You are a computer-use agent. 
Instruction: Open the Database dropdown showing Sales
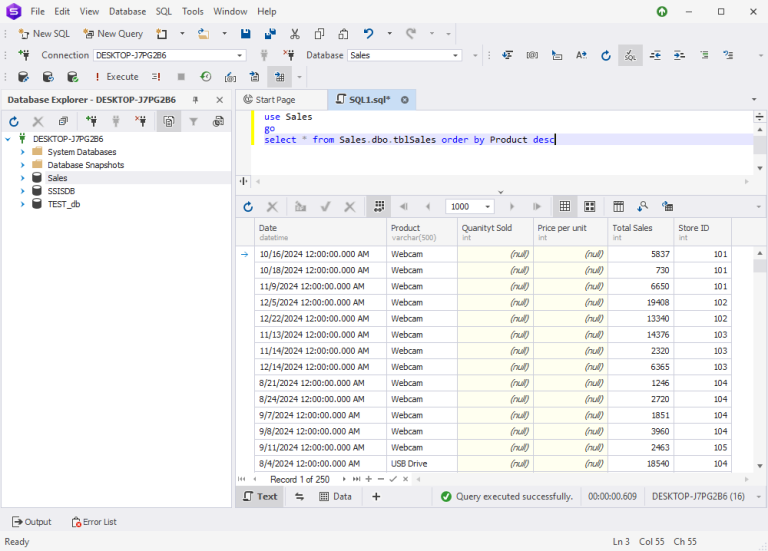405,55
